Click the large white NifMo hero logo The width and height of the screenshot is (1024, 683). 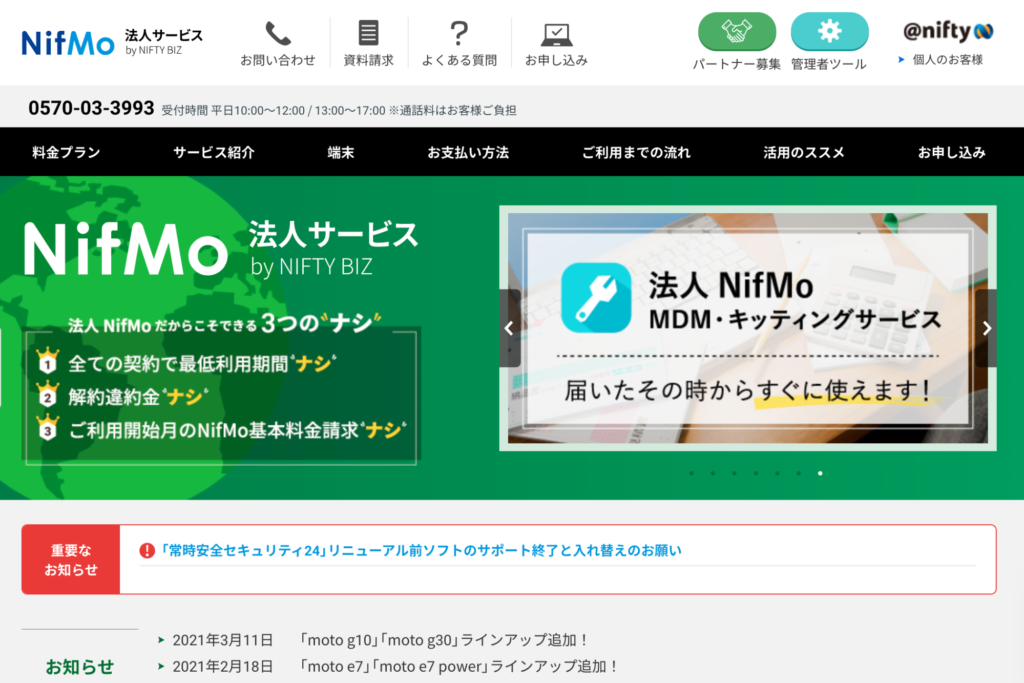[125, 249]
